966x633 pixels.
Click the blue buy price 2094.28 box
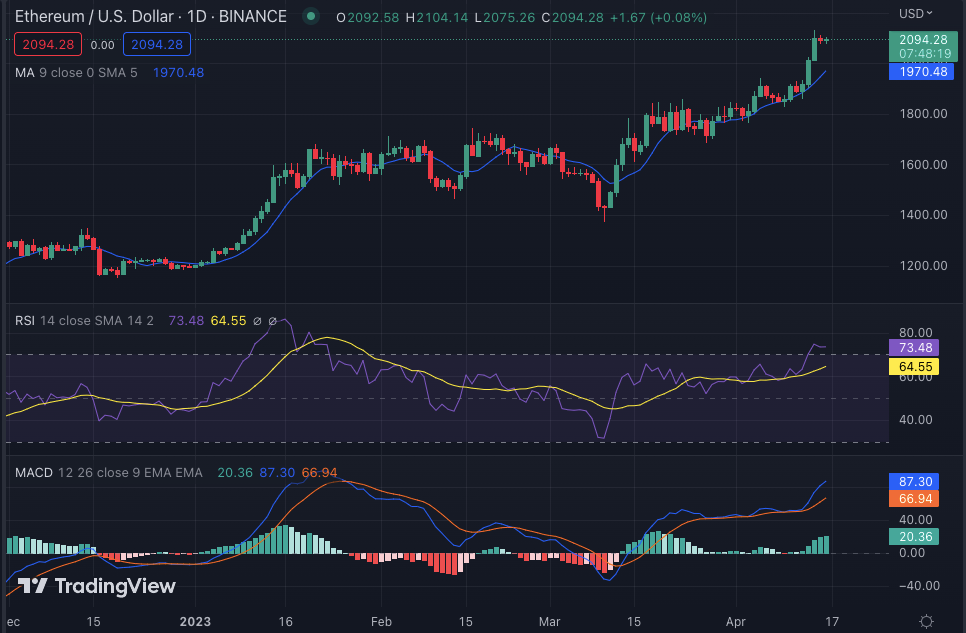pyautogui.click(x=157, y=44)
